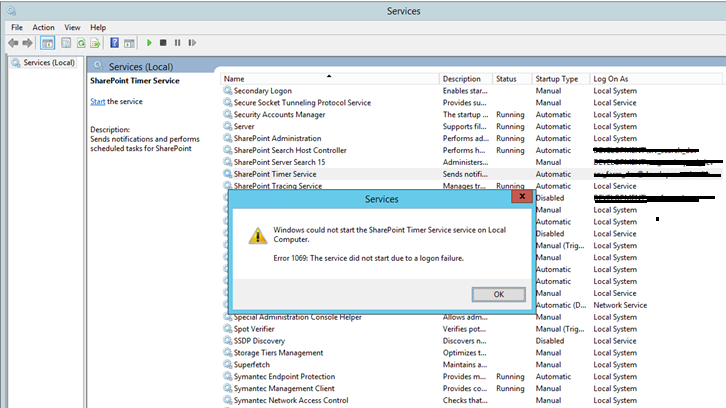
Task: Select Secure Socket Tunneling Protocol Service name
Action: (x=302, y=103)
